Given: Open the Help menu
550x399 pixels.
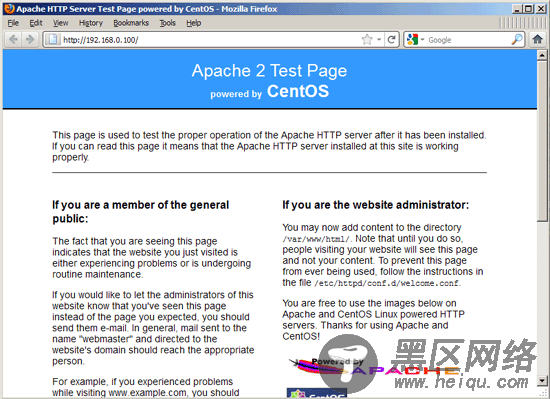Looking at the screenshot, I should pyautogui.click(x=194, y=23).
